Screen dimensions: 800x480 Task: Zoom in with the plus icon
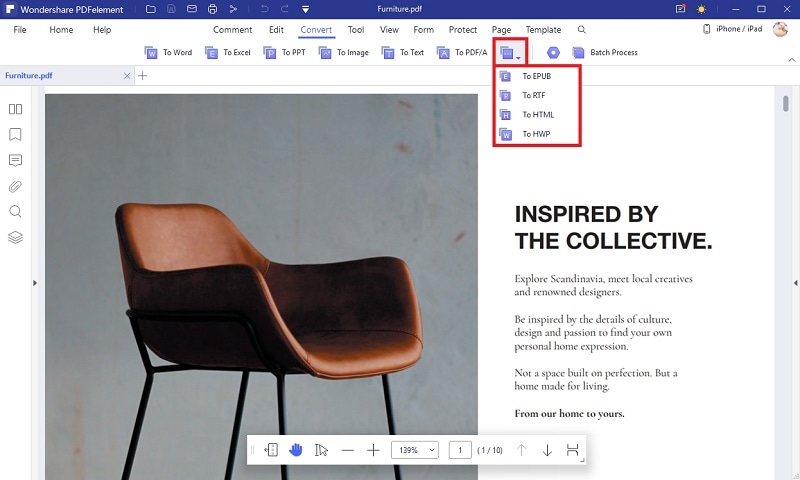pyautogui.click(x=373, y=450)
